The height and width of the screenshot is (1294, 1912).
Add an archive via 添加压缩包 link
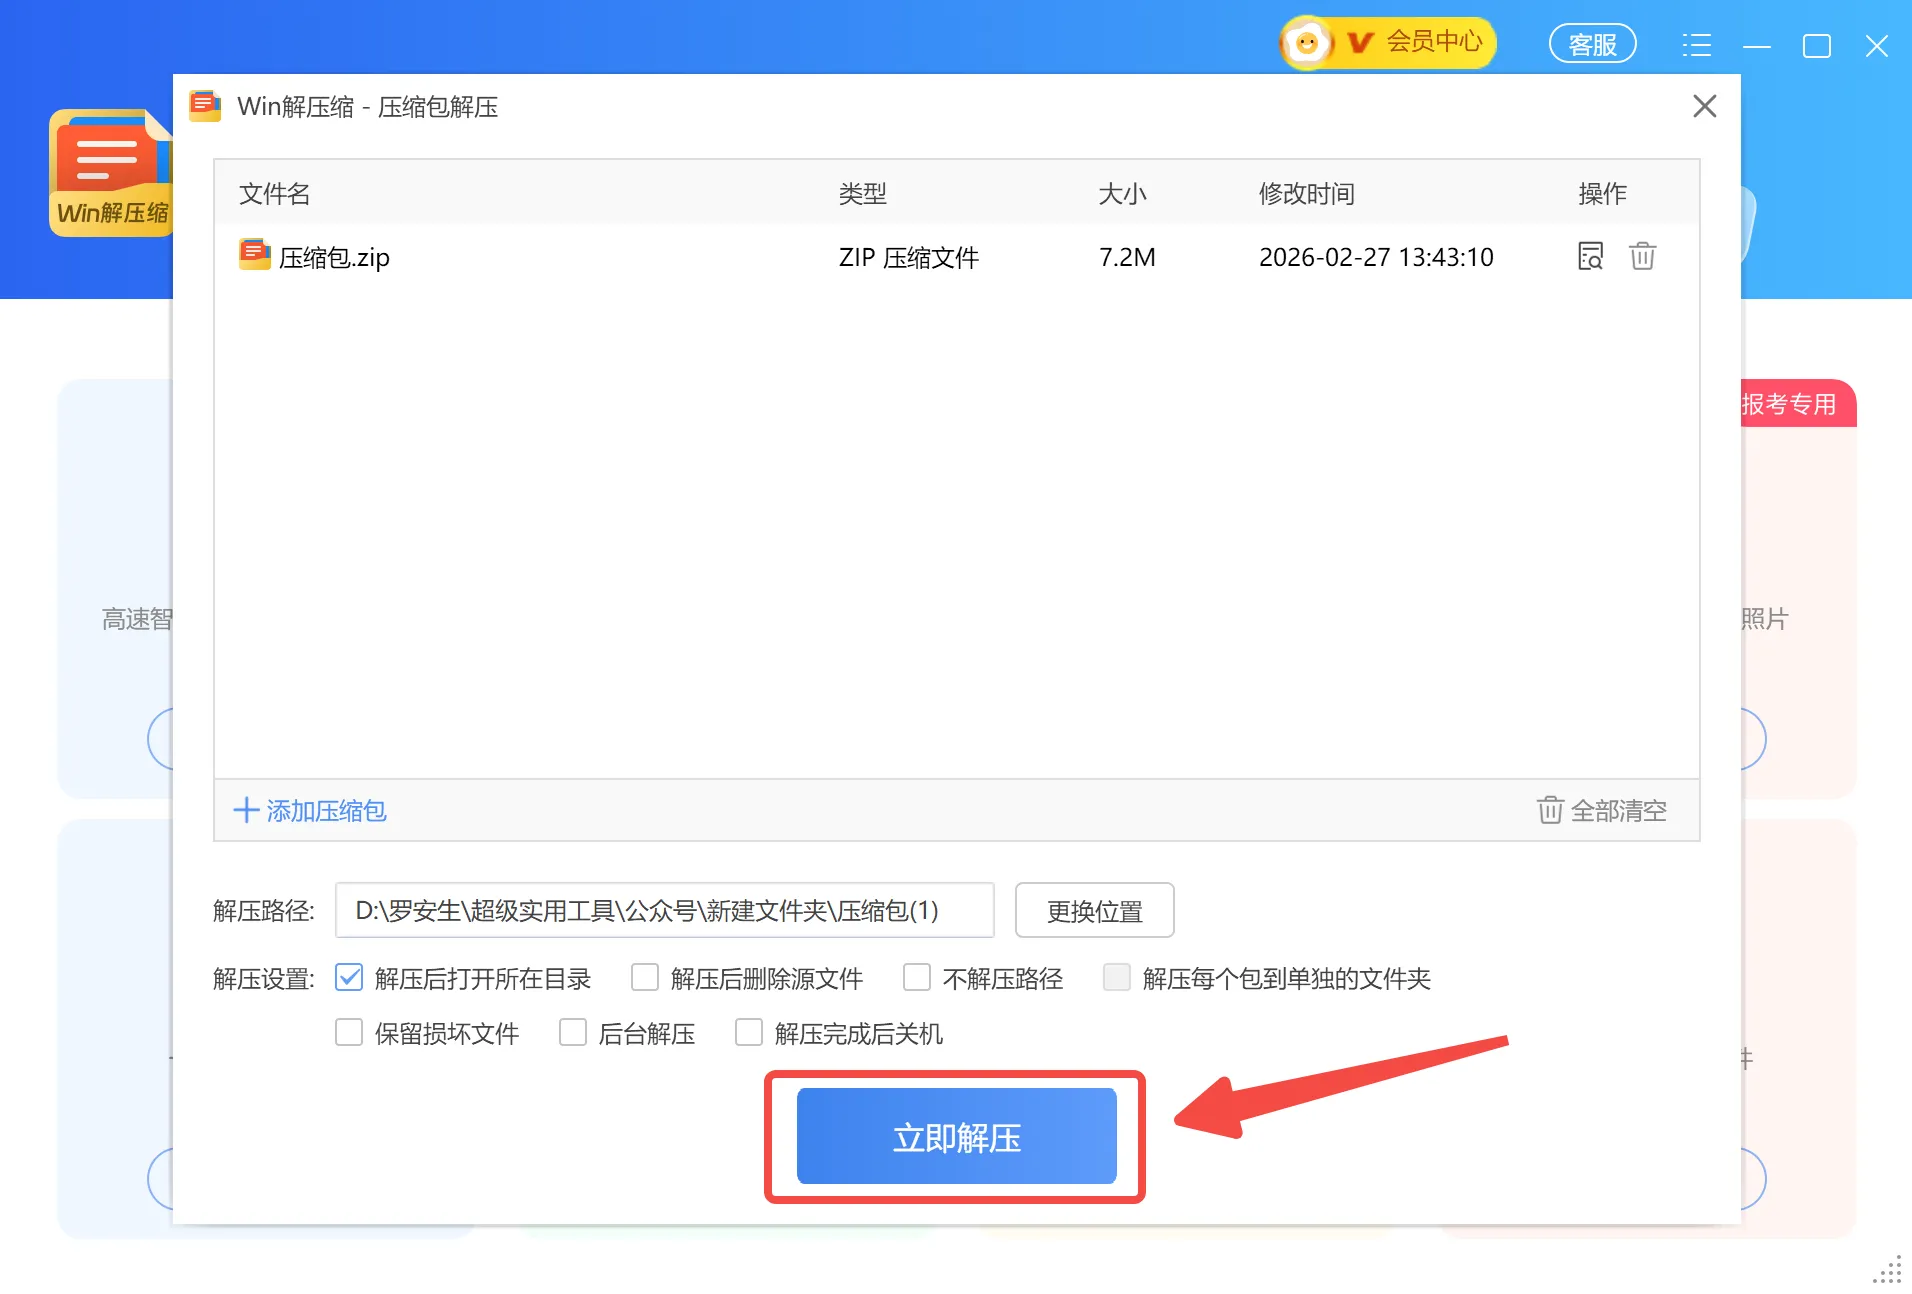326,811
